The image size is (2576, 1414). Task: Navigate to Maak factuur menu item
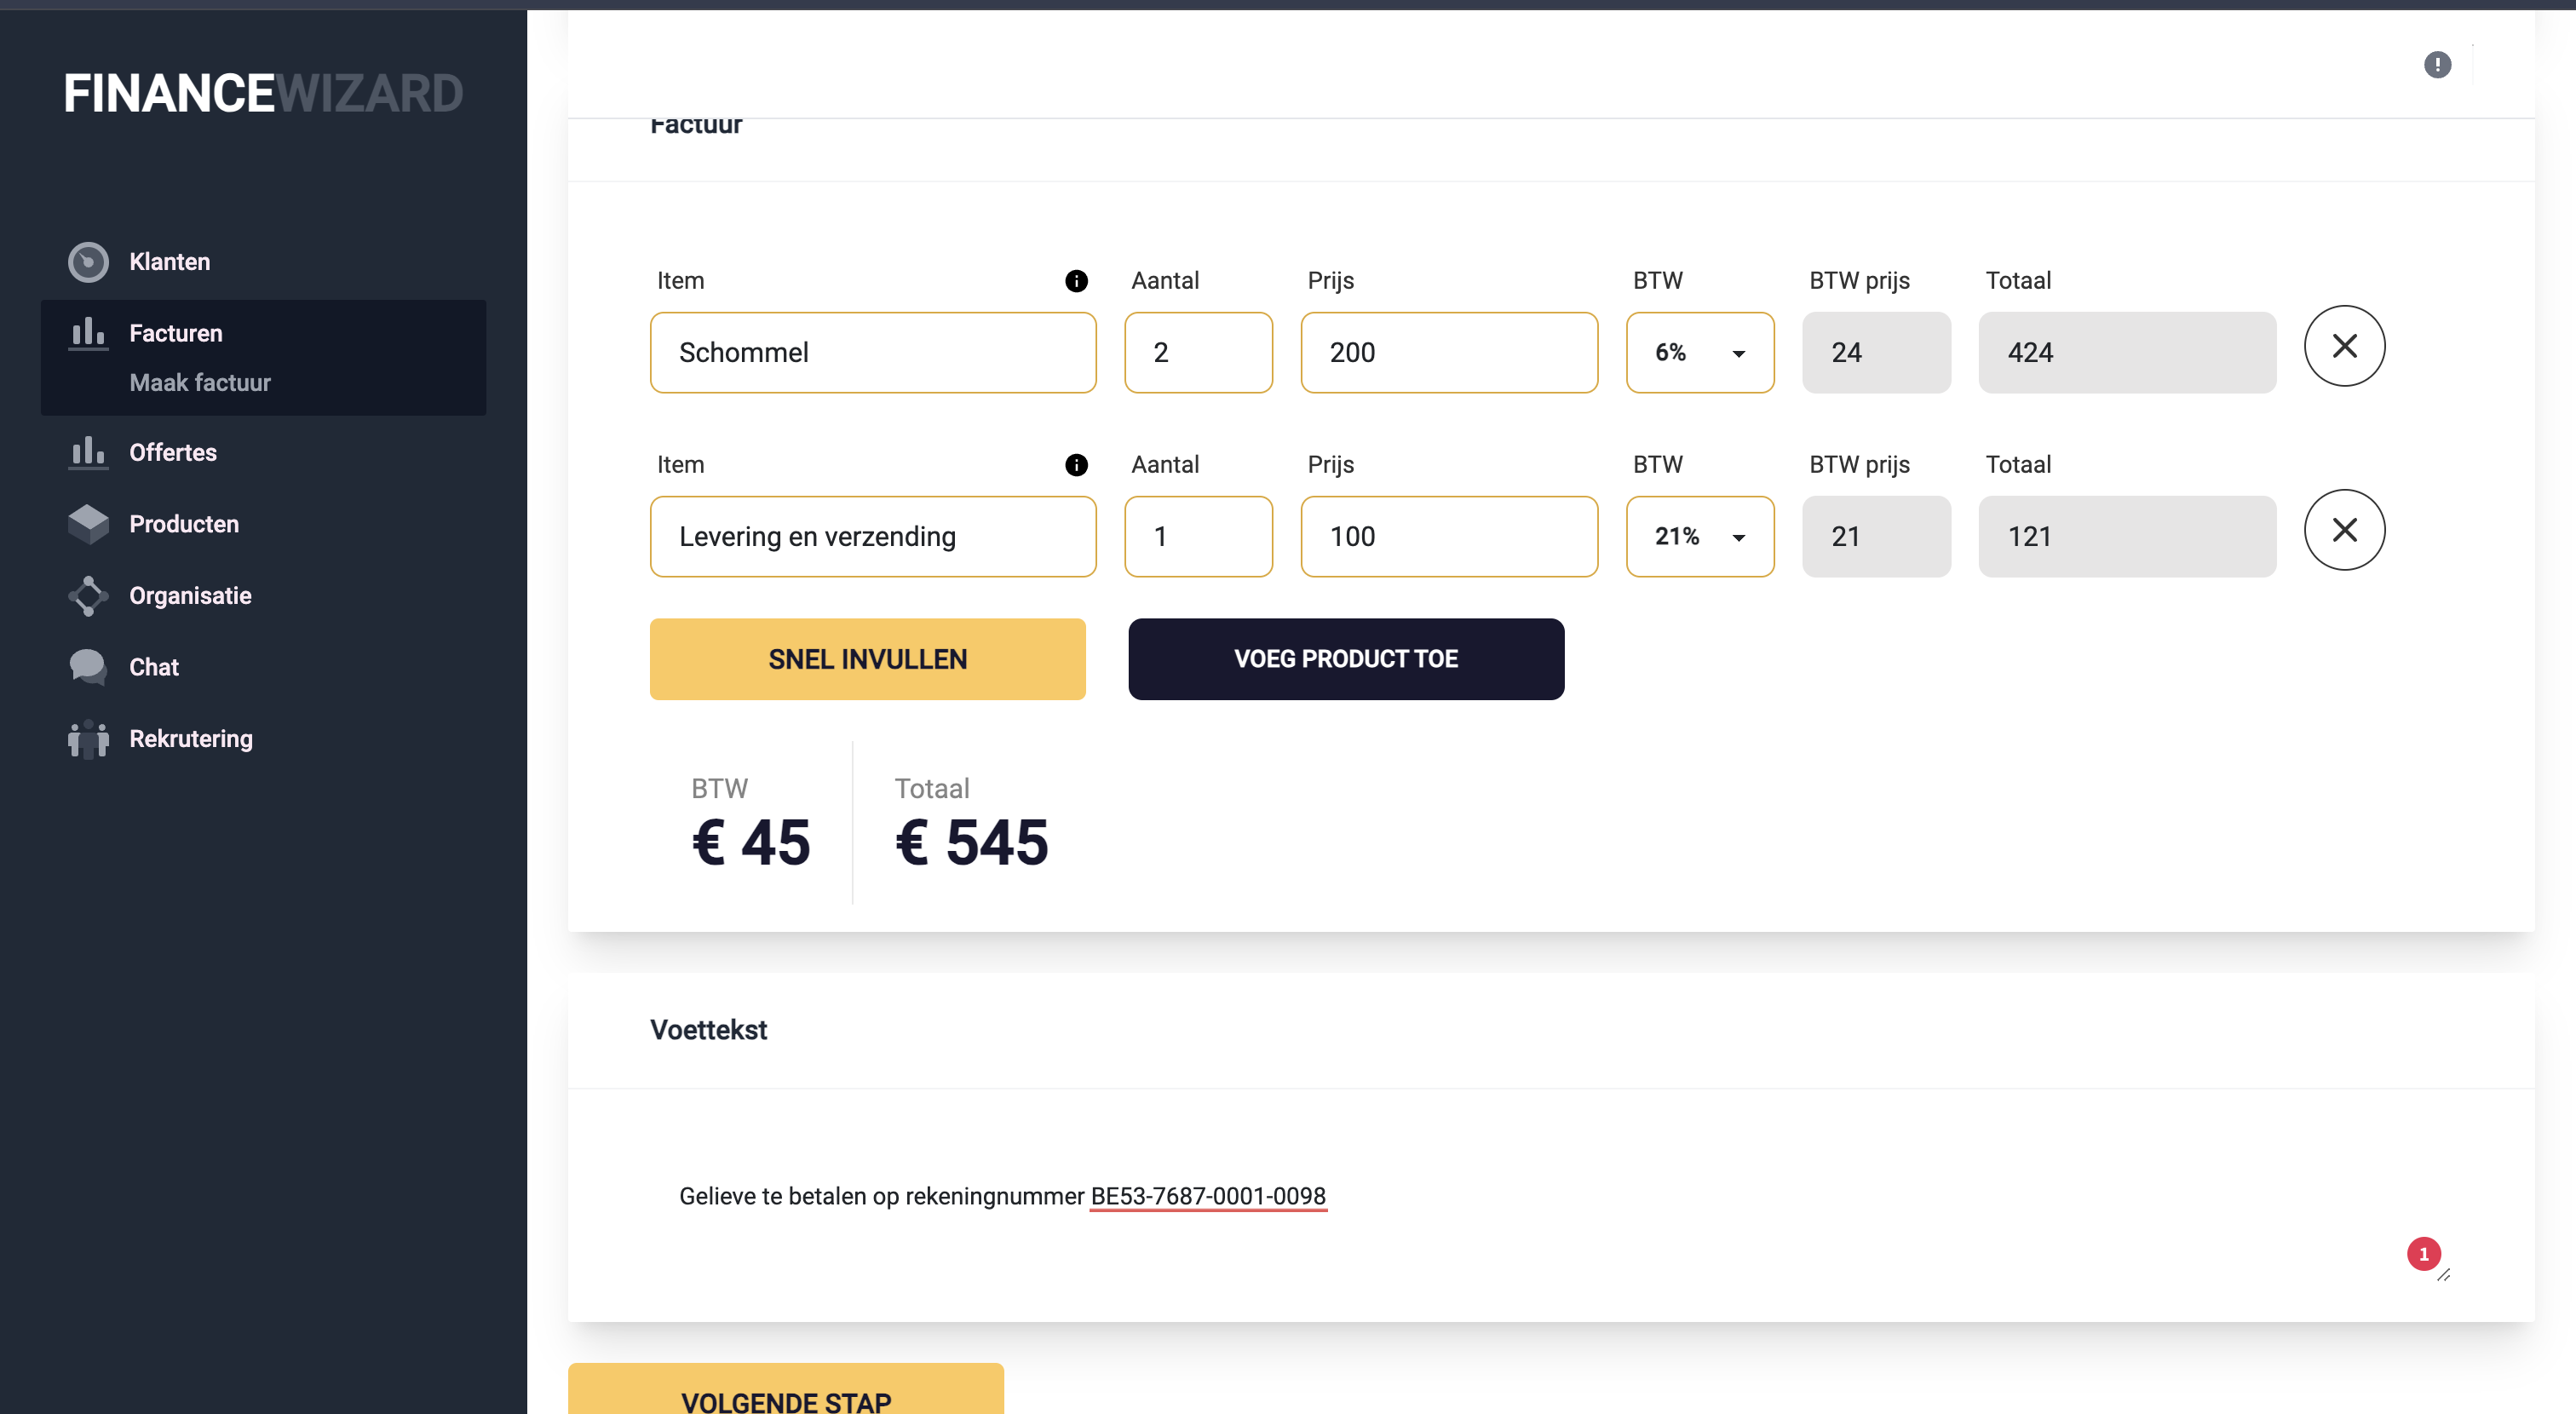pyautogui.click(x=198, y=383)
